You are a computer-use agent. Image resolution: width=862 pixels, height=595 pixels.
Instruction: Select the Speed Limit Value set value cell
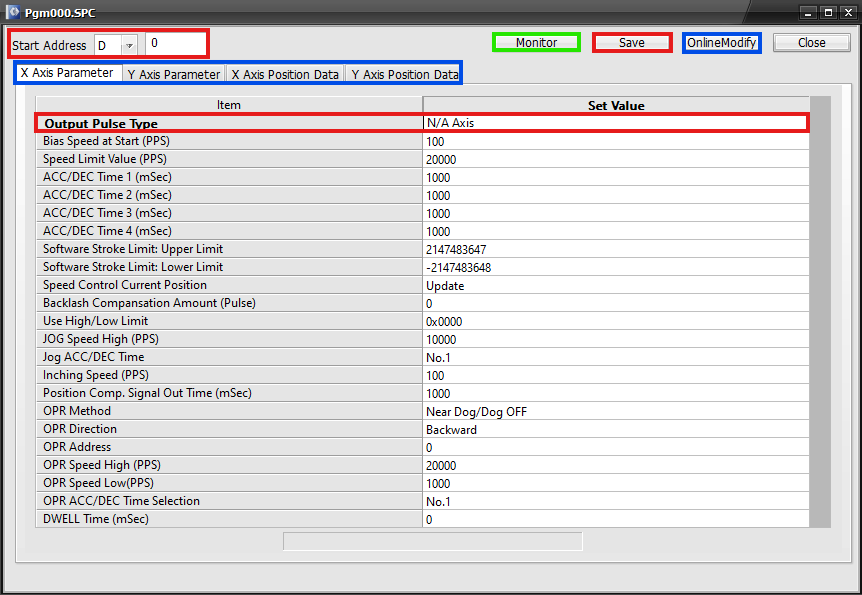click(x=615, y=159)
